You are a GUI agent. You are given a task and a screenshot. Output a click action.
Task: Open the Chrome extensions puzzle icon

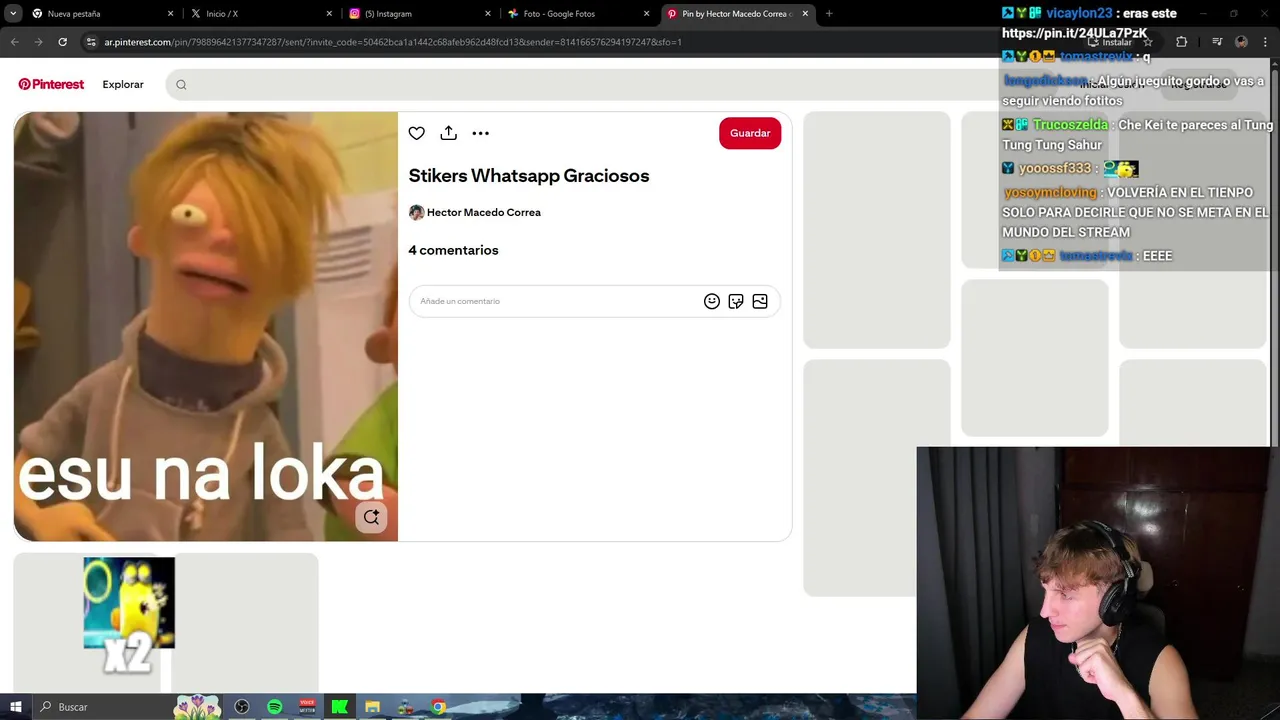click(x=1181, y=42)
